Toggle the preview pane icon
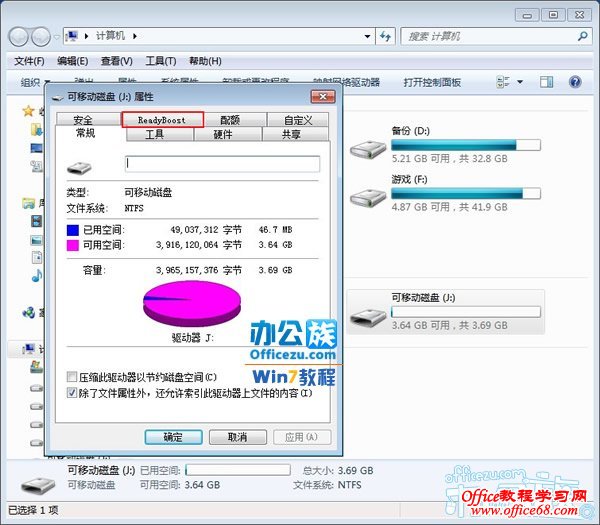Image resolution: width=600 pixels, height=525 pixels. (x=546, y=82)
